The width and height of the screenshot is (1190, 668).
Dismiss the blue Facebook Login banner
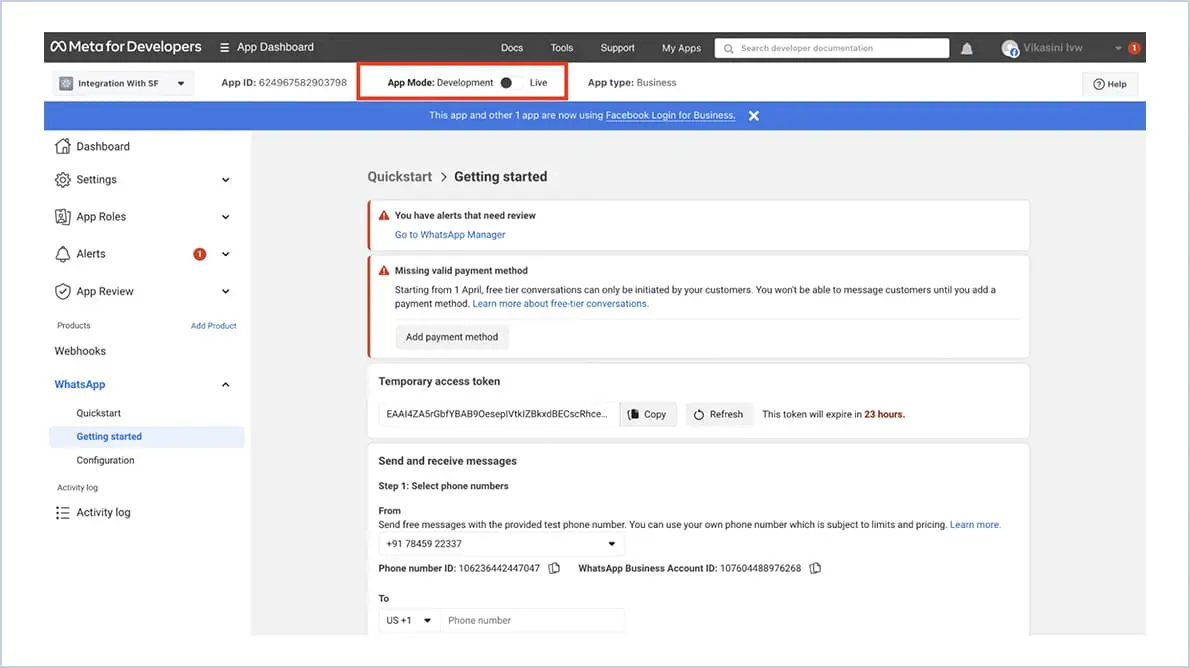pyautogui.click(x=754, y=115)
